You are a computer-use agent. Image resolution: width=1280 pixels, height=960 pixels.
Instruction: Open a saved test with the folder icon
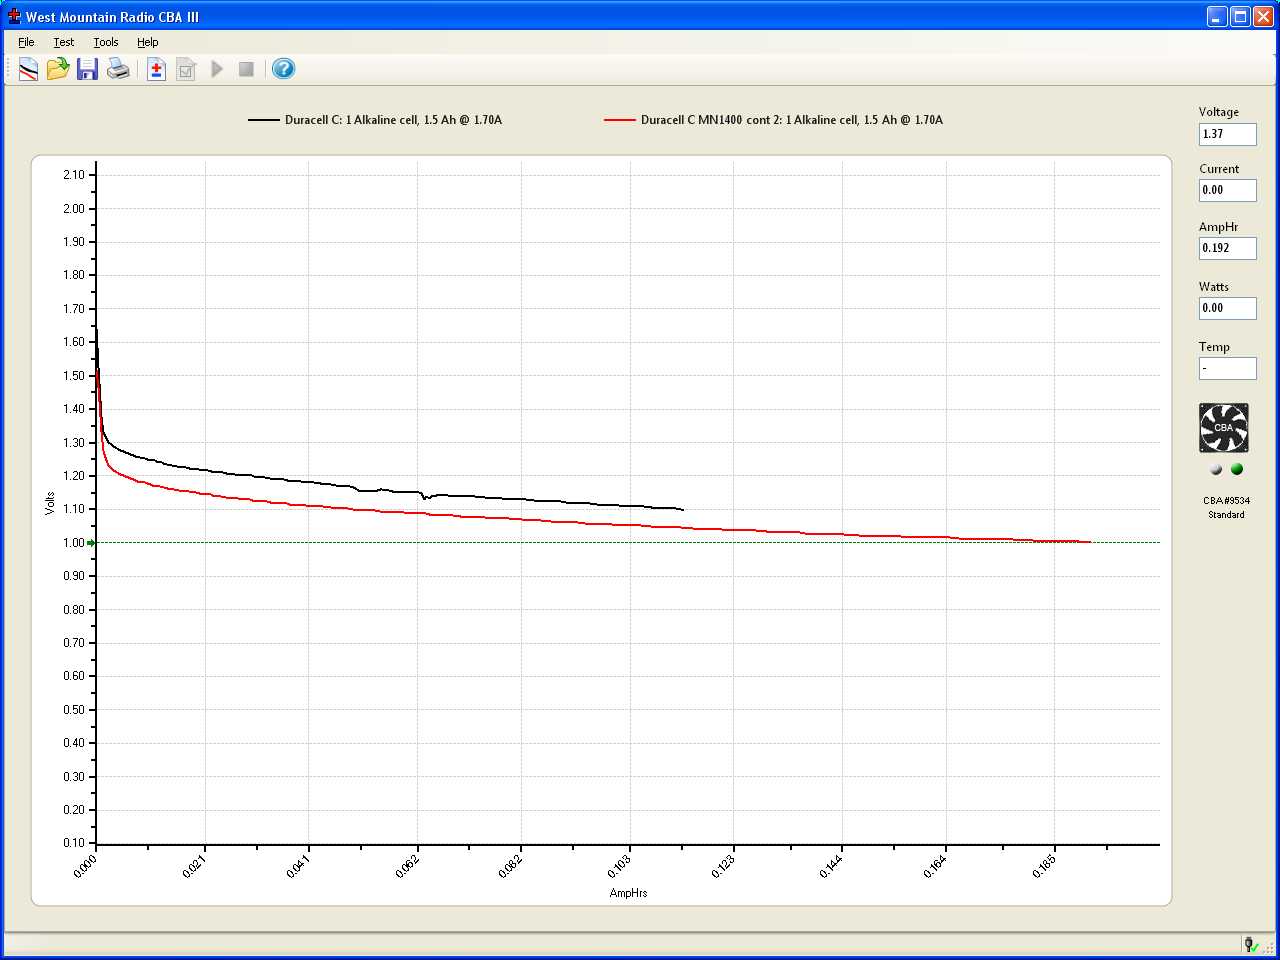pos(58,69)
